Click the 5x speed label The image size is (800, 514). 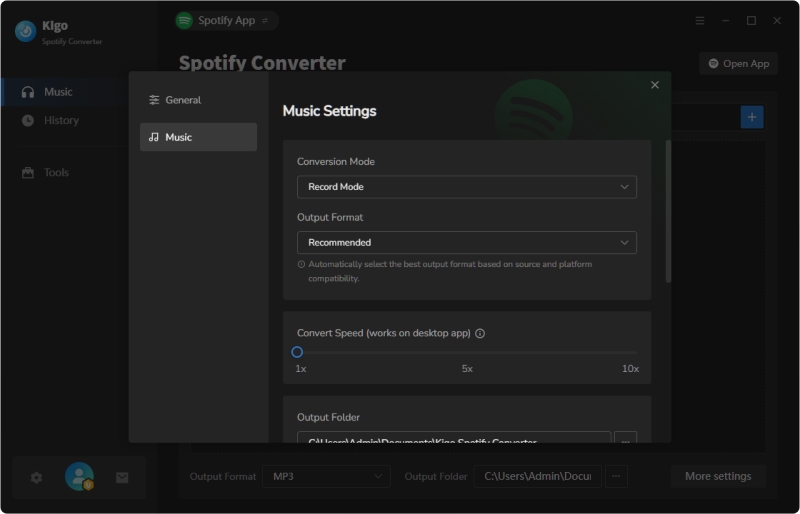pyautogui.click(x=467, y=369)
